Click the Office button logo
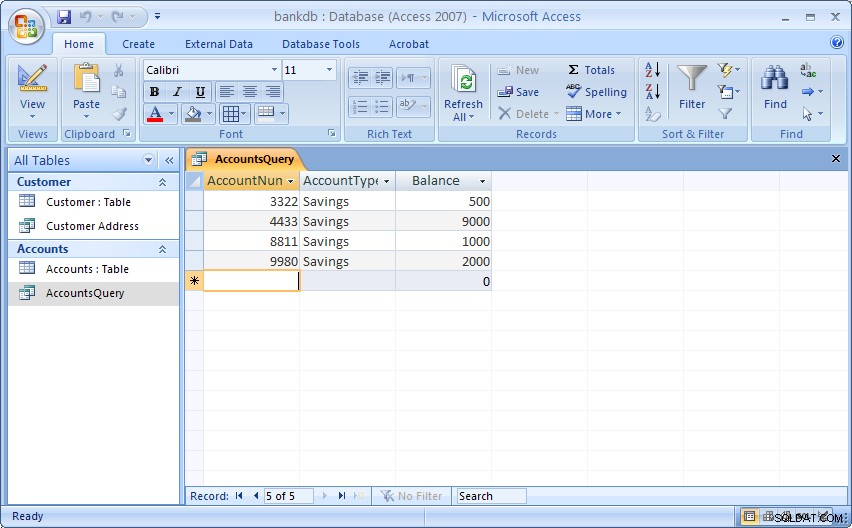 coord(26,26)
